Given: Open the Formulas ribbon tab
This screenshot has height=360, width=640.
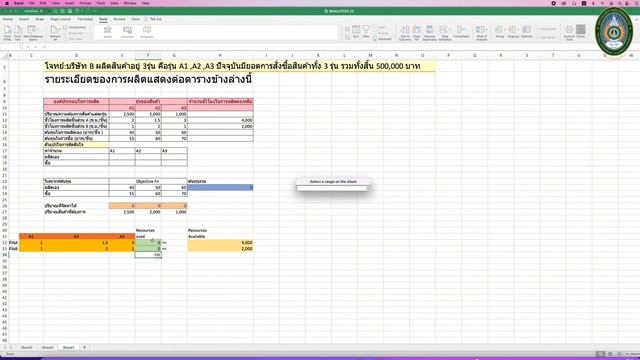Looking at the screenshot, I should 85,19.
